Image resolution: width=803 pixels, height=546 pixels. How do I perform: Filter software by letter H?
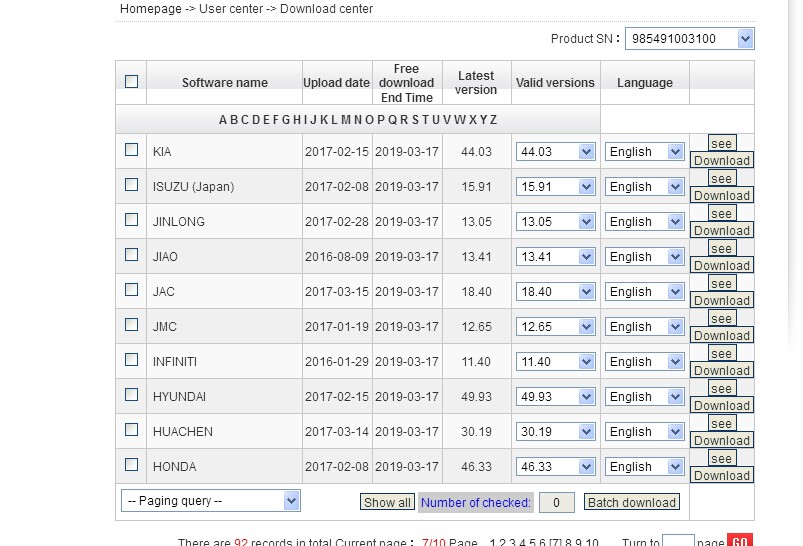click(297, 120)
